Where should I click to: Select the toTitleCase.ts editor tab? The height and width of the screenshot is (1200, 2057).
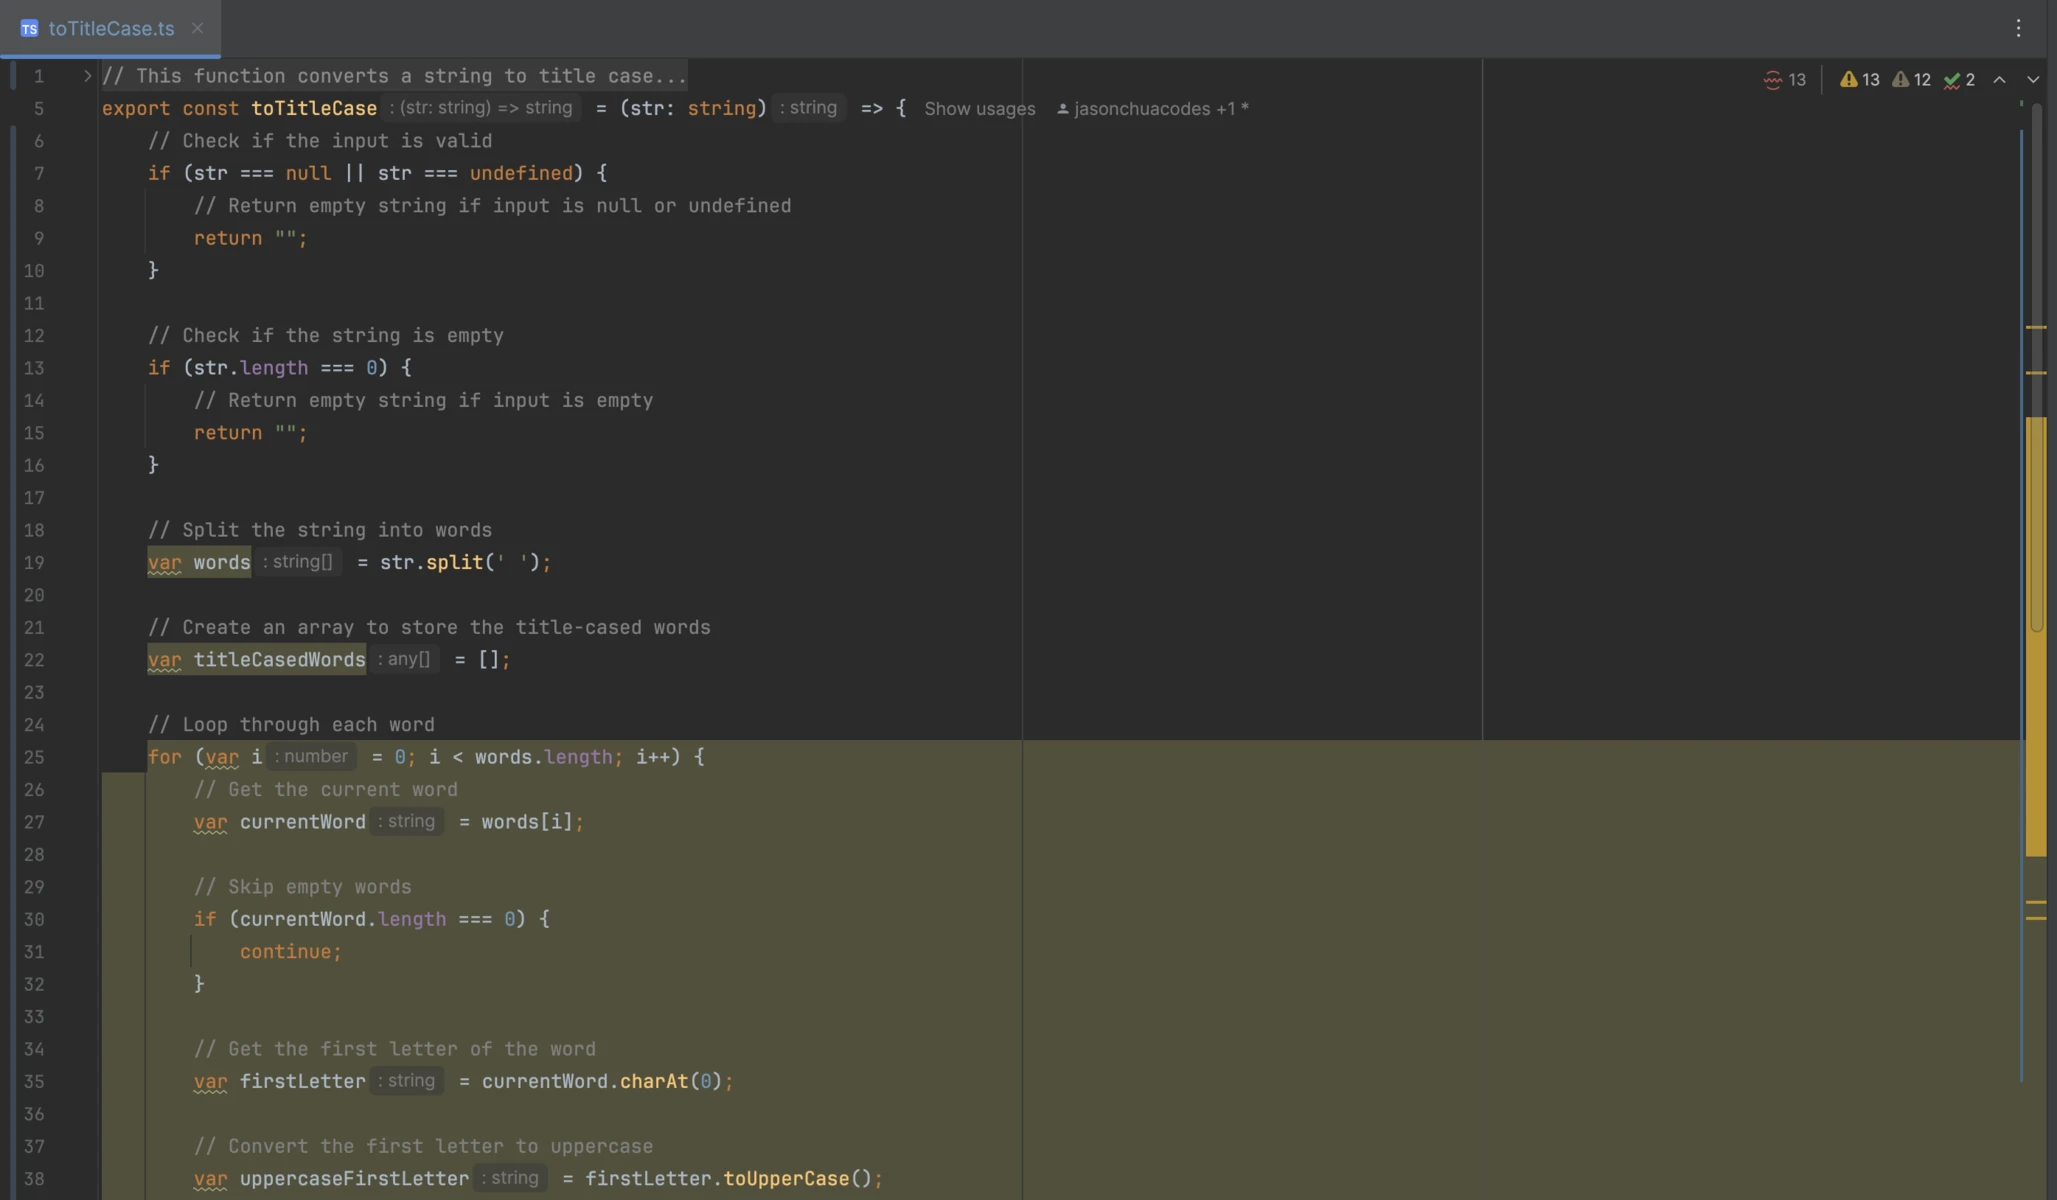tap(110, 28)
